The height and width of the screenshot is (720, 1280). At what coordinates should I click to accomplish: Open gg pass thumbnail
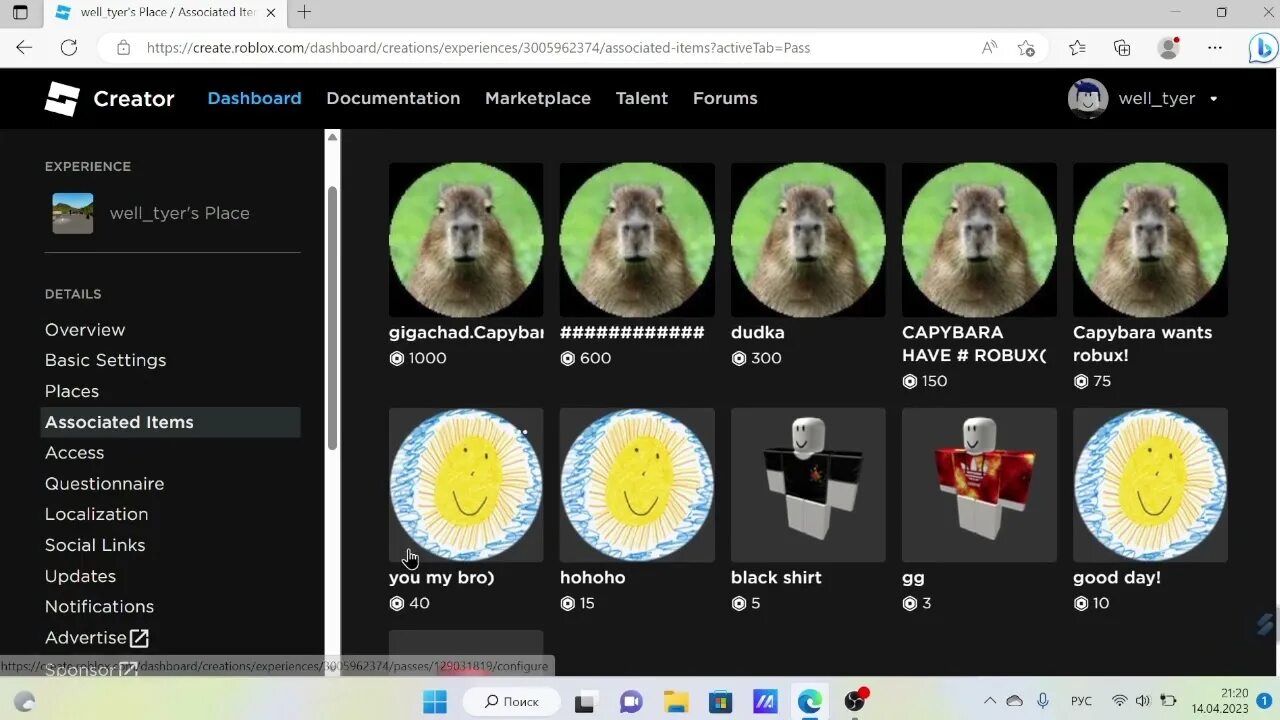979,485
